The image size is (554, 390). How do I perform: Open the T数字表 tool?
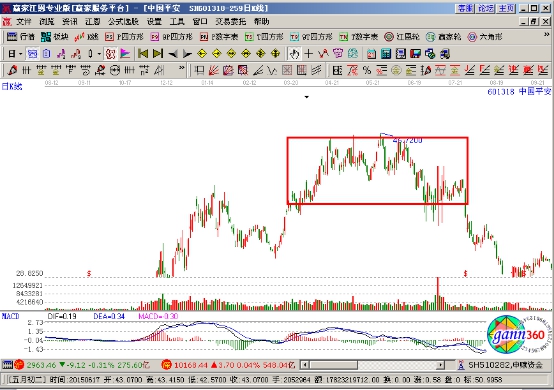359,36
